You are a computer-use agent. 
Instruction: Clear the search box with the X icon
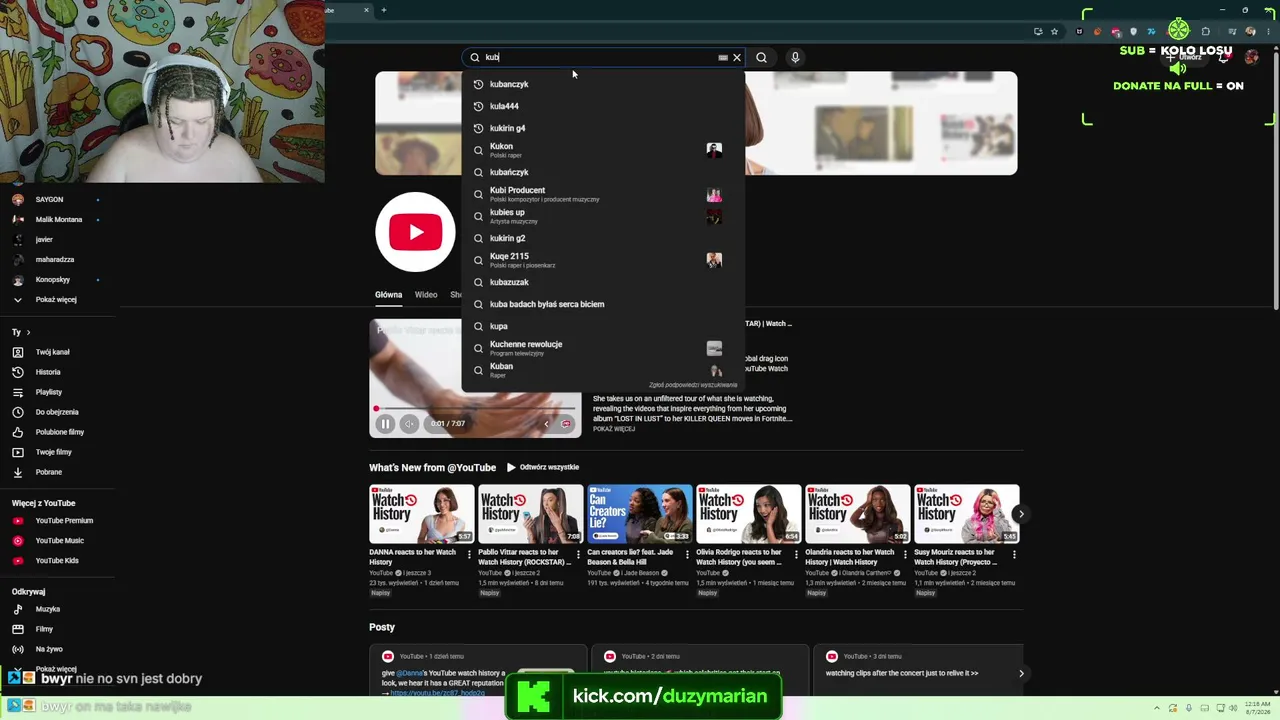pos(737,58)
